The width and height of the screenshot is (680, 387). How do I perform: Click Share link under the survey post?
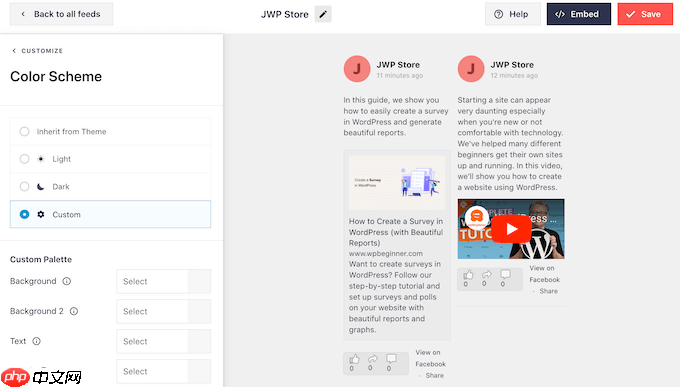coord(435,375)
